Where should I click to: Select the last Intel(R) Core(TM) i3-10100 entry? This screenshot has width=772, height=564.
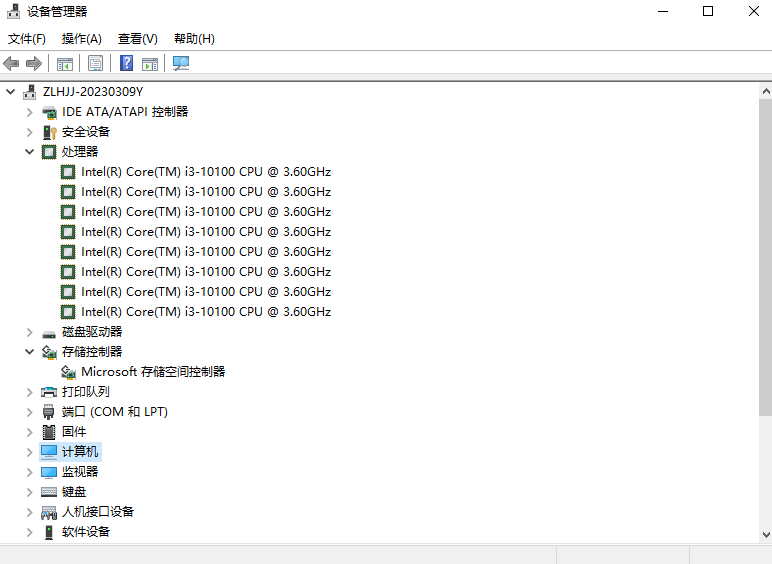[x=206, y=312]
